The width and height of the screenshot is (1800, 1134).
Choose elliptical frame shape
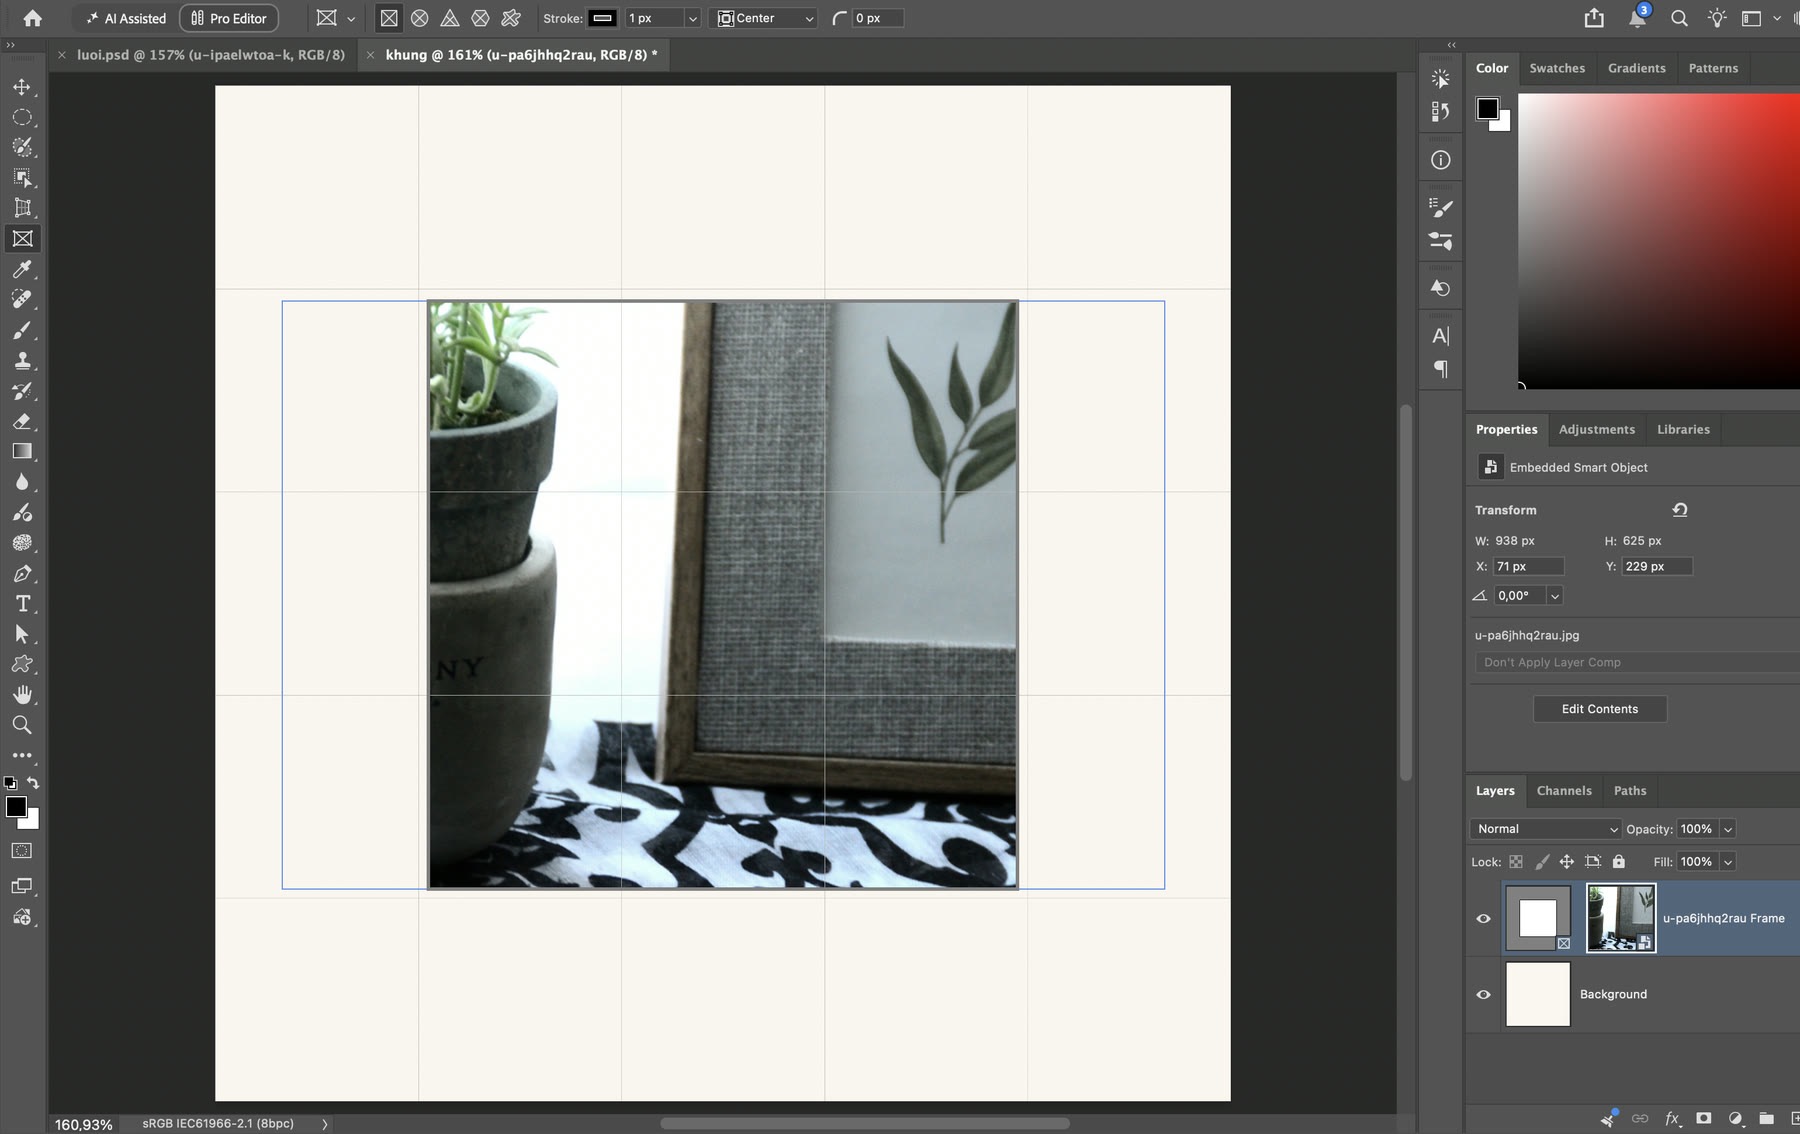coord(420,18)
